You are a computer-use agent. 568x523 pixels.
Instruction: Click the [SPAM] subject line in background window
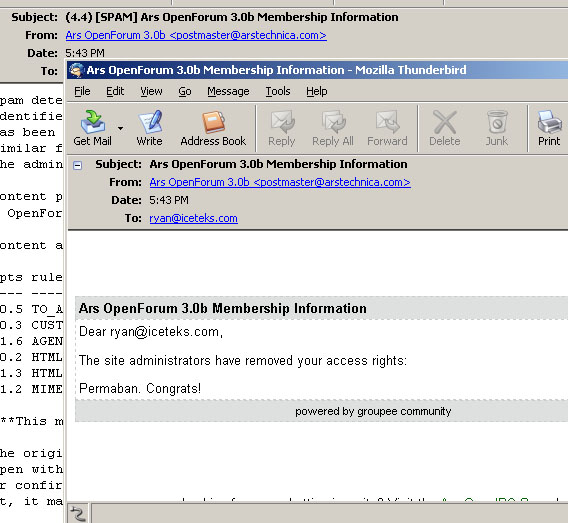pyautogui.click(x=232, y=17)
